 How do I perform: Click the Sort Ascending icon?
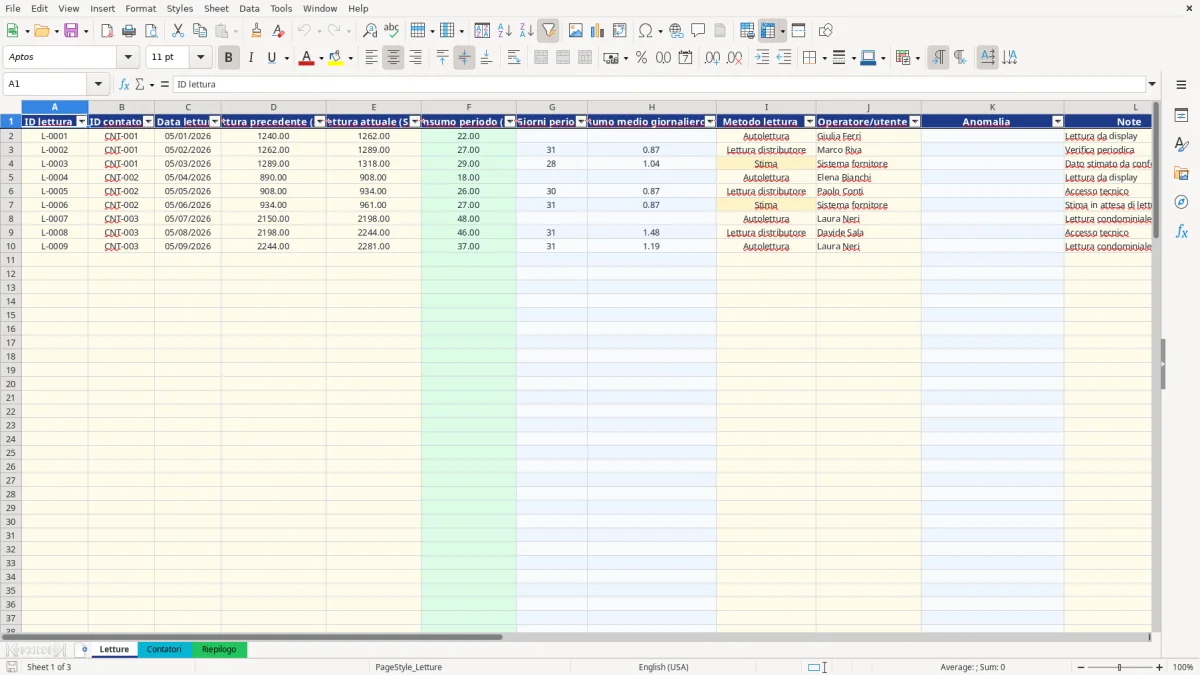(505, 31)
